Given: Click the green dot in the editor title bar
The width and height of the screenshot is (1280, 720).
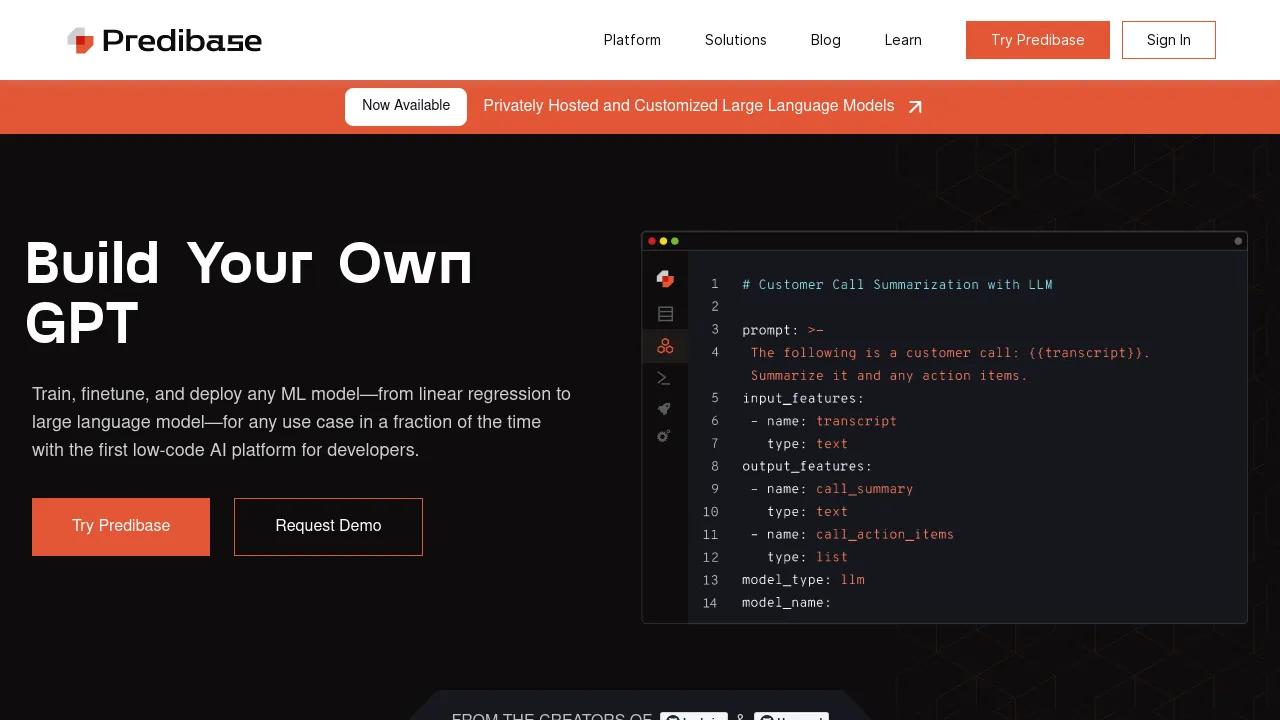Looking at the screenshot, I should coord(675,241).
